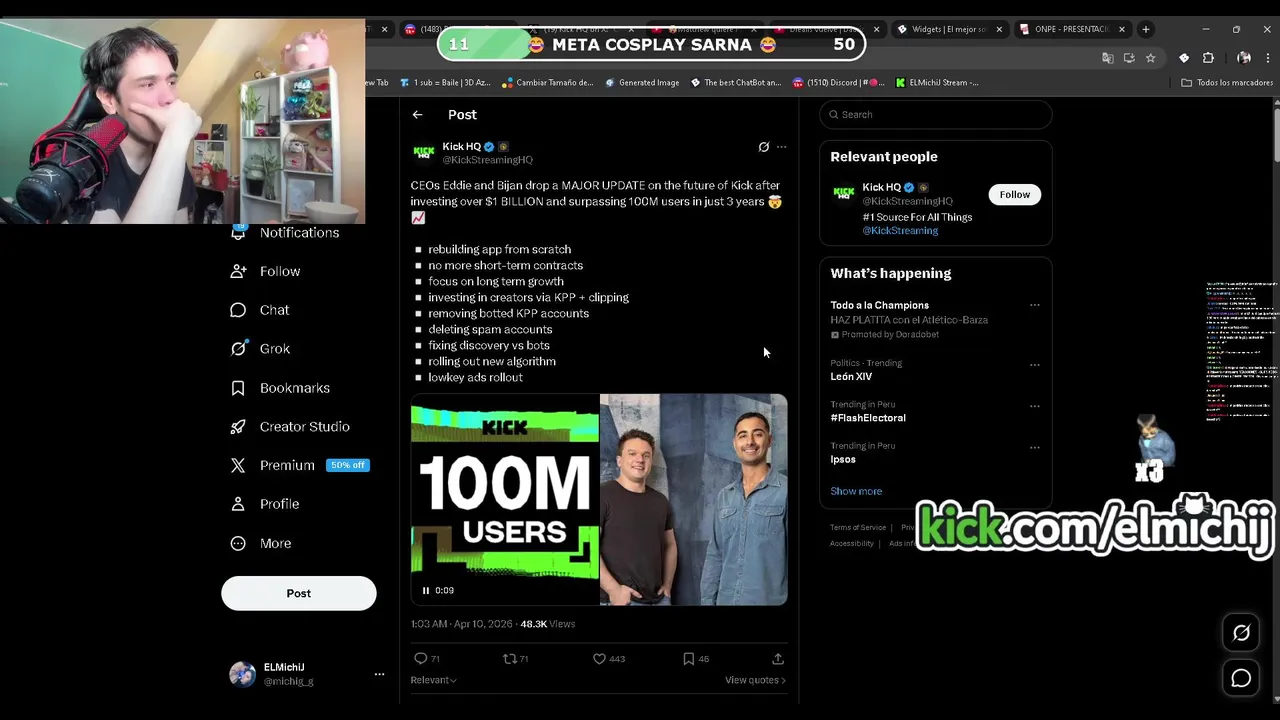Click the ELMichiJ account avatar

pyautogui.click(x=243, y=674)
